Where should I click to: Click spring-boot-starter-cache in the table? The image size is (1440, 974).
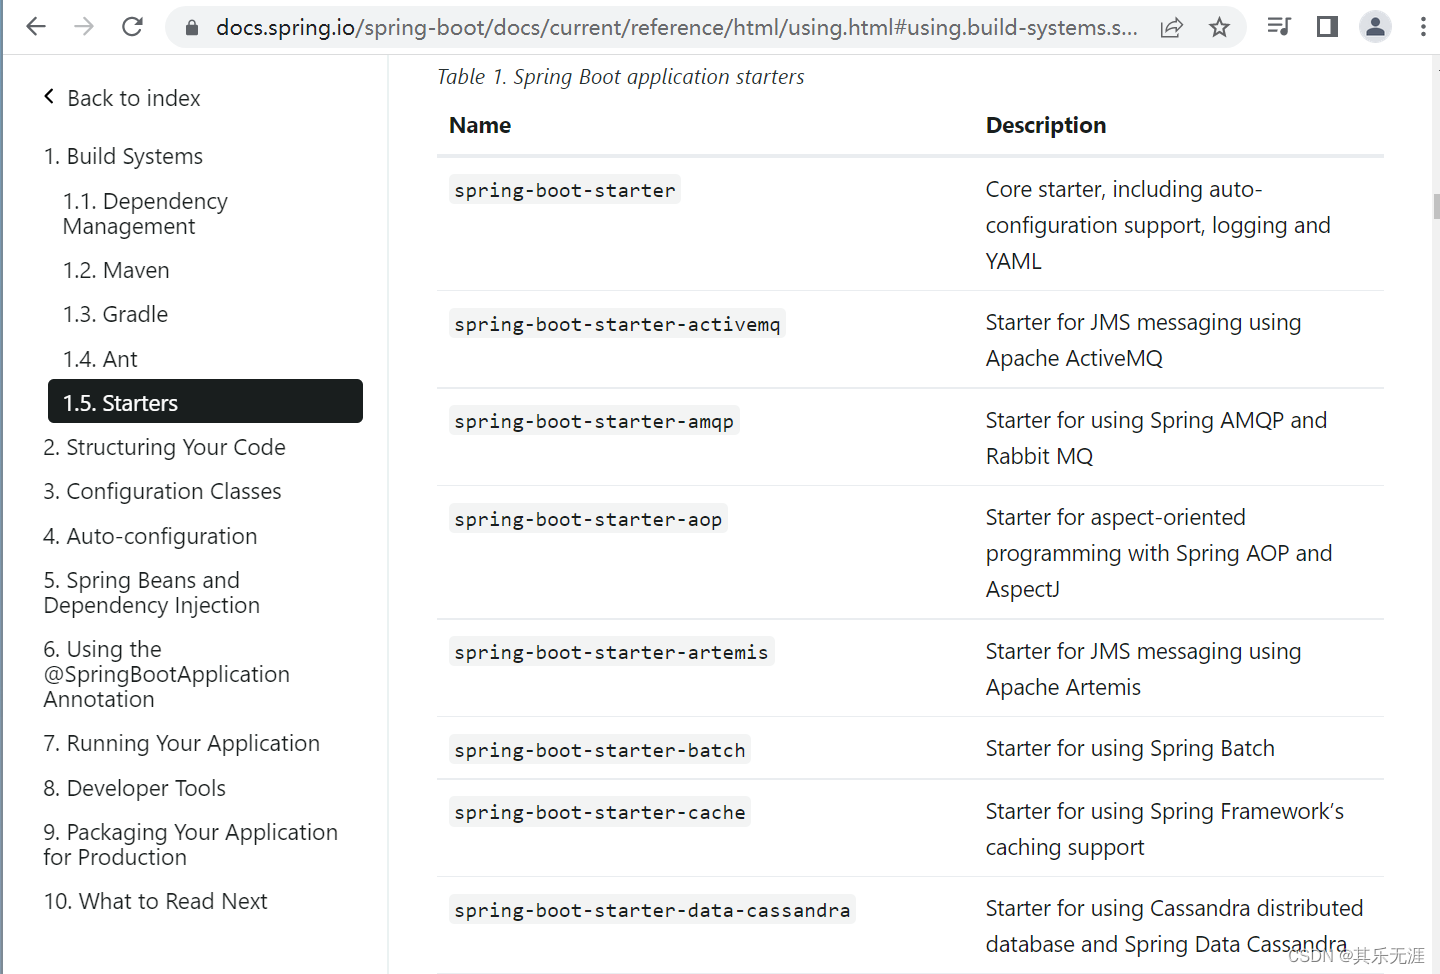coord(600,812)
